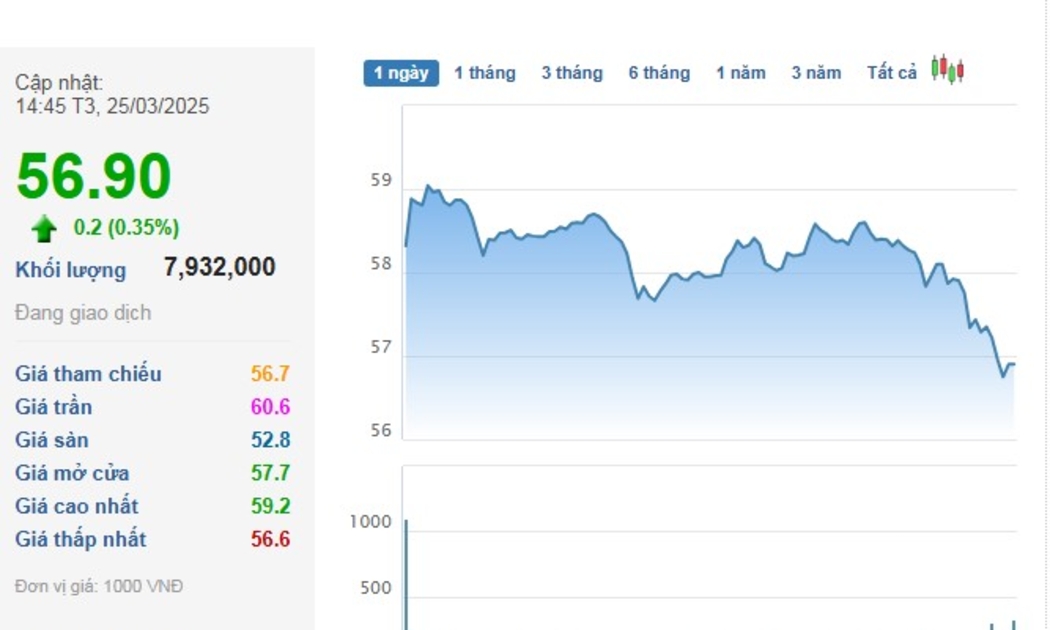The height and width of the screenshot is (630, 1050).
Task: Click the candlestick chart icon
Action: click(x=947, y=70)
